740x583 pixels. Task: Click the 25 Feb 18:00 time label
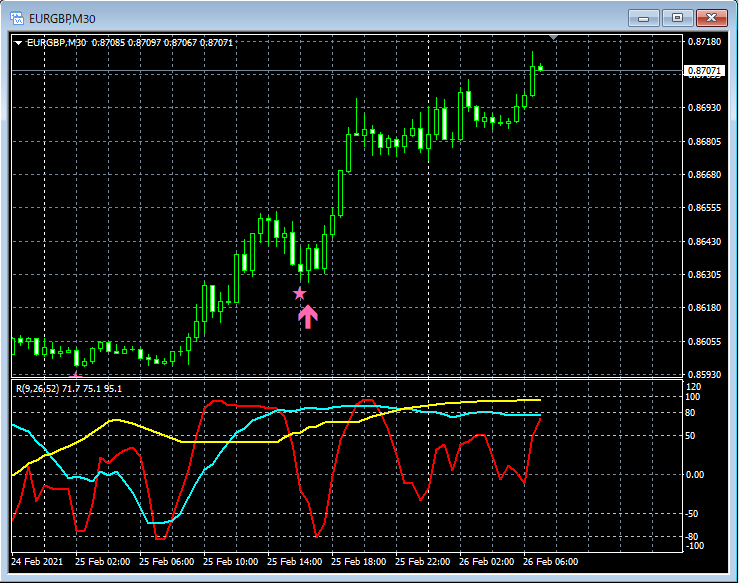(x=359, y=562)
